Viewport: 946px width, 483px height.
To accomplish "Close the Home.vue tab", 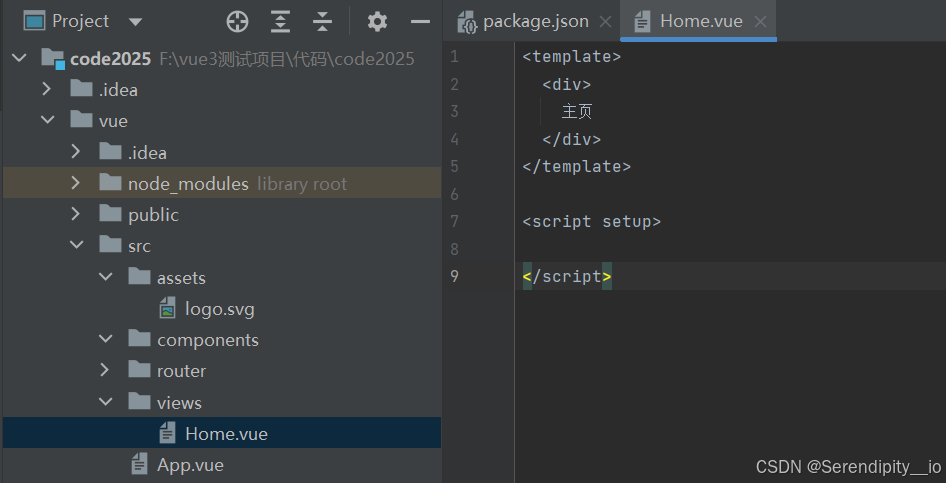I will [760, 22].
